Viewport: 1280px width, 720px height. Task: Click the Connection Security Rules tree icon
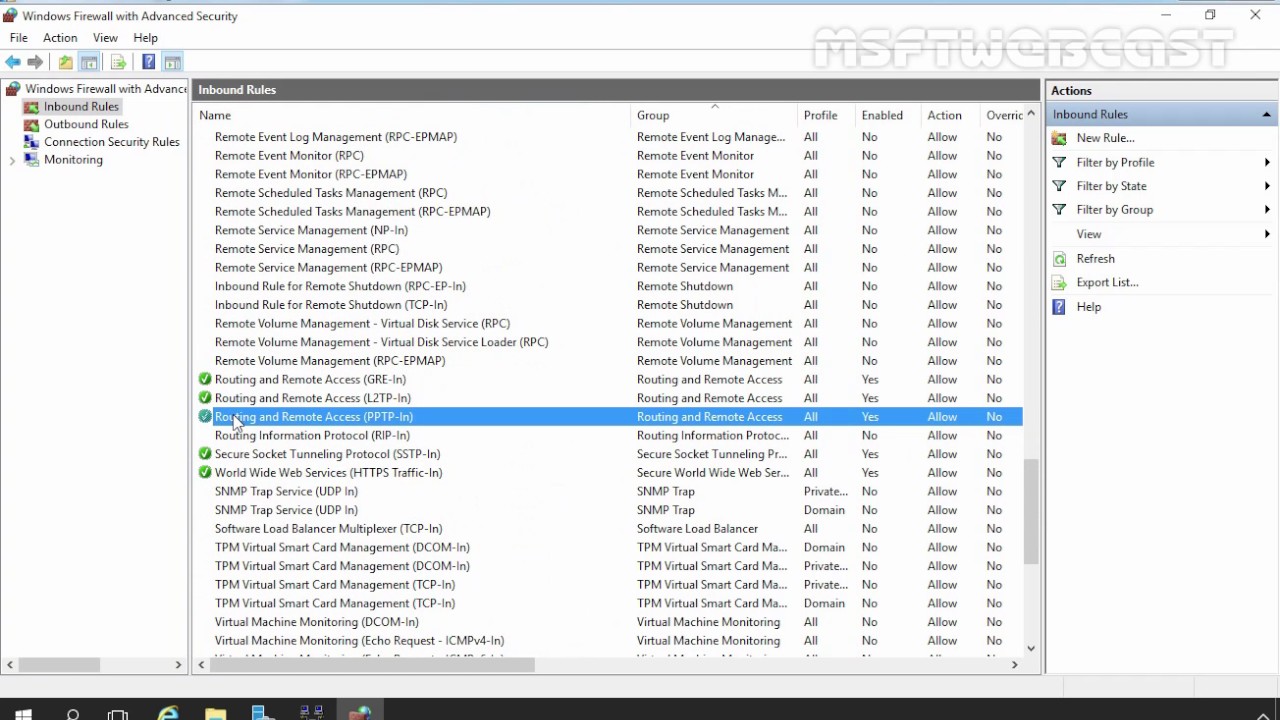31,142
